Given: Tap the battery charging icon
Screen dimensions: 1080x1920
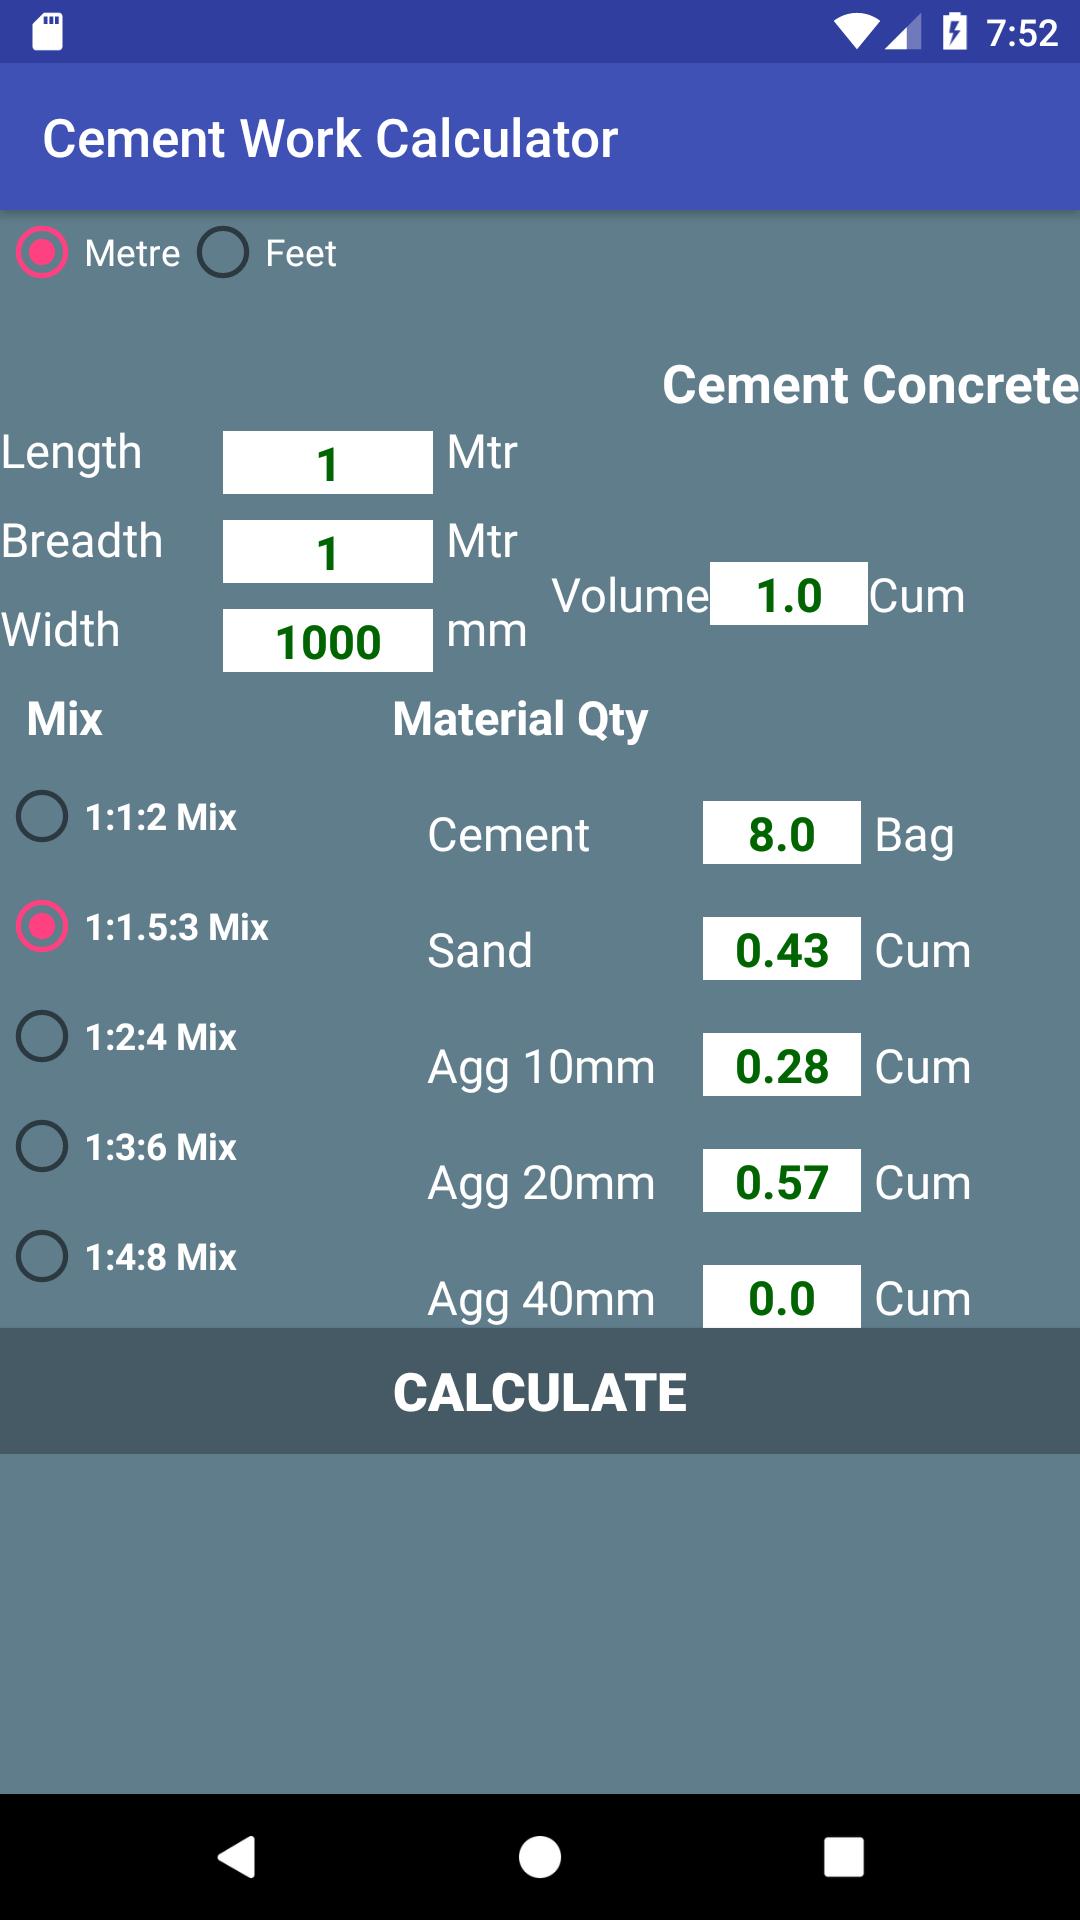Looking at the screenshot, I should [957, 30].
